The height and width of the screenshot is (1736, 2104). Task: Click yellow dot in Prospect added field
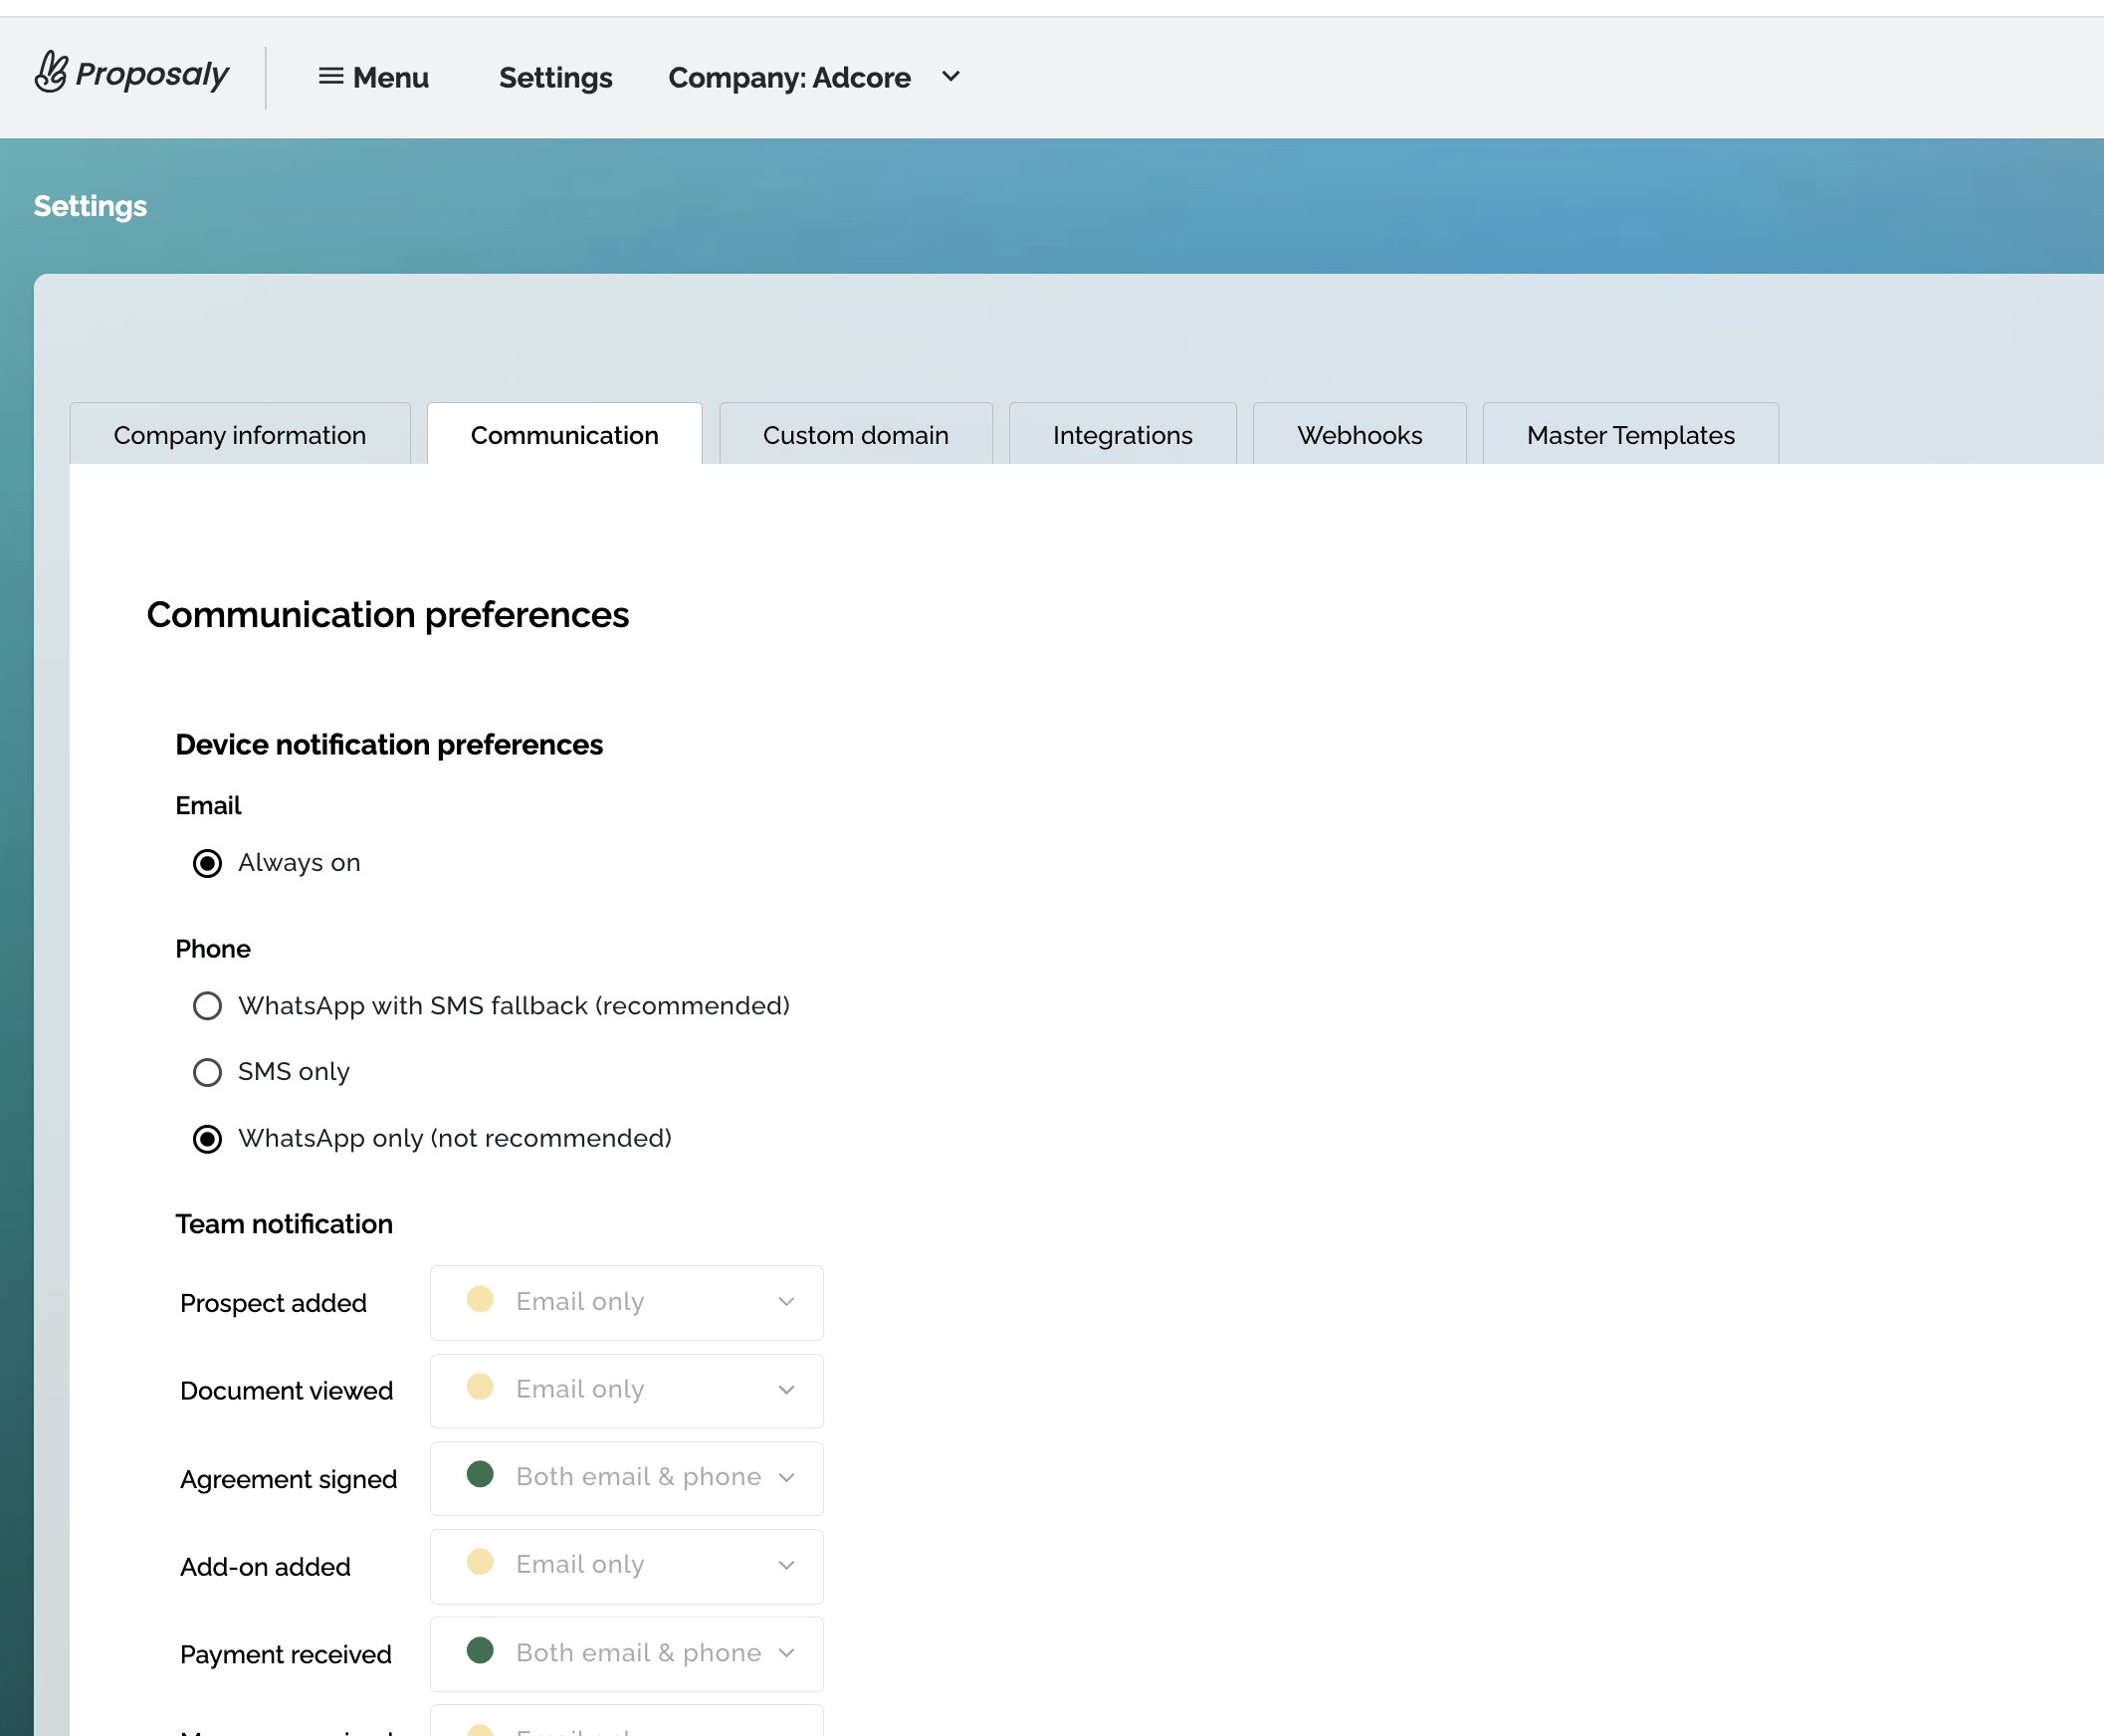pyautogui.click(x=480, y=1300)
